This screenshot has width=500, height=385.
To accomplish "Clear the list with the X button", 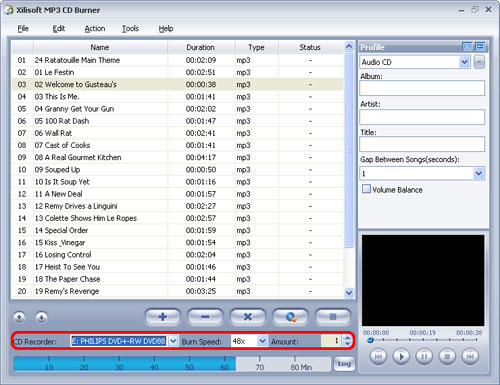I will 248,317.
